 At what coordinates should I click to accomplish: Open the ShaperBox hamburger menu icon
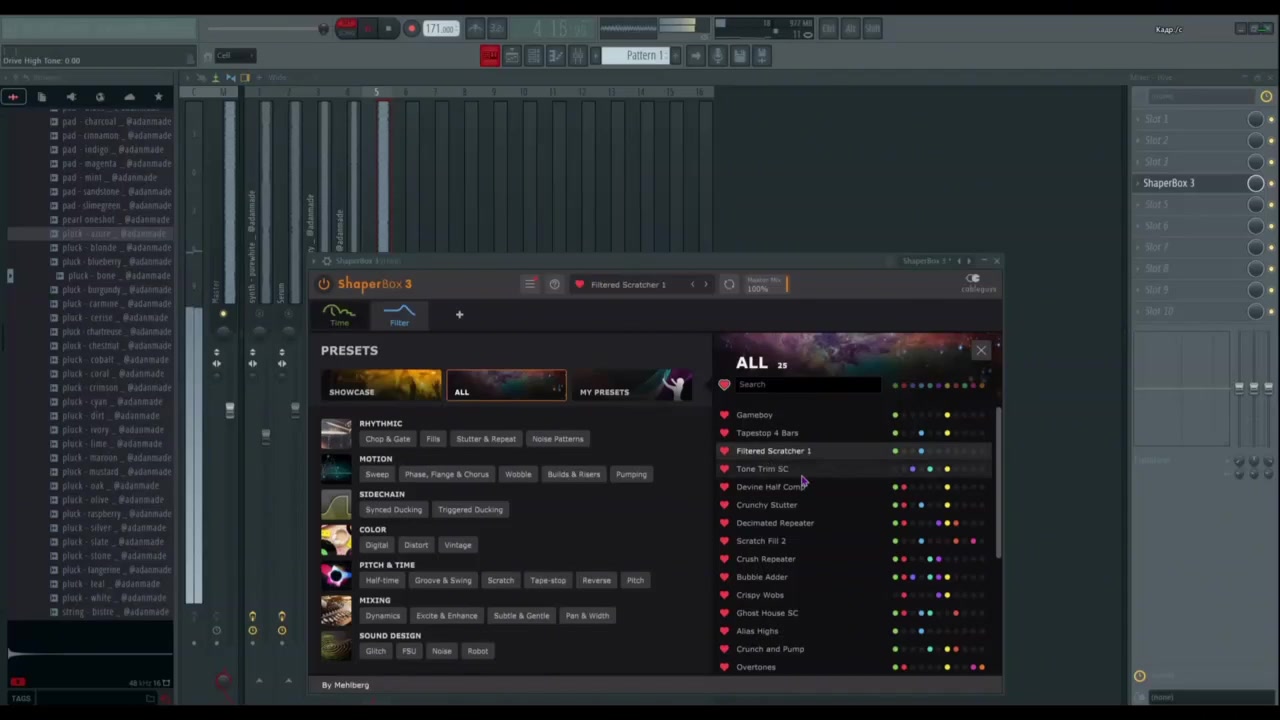coord(530,284)
